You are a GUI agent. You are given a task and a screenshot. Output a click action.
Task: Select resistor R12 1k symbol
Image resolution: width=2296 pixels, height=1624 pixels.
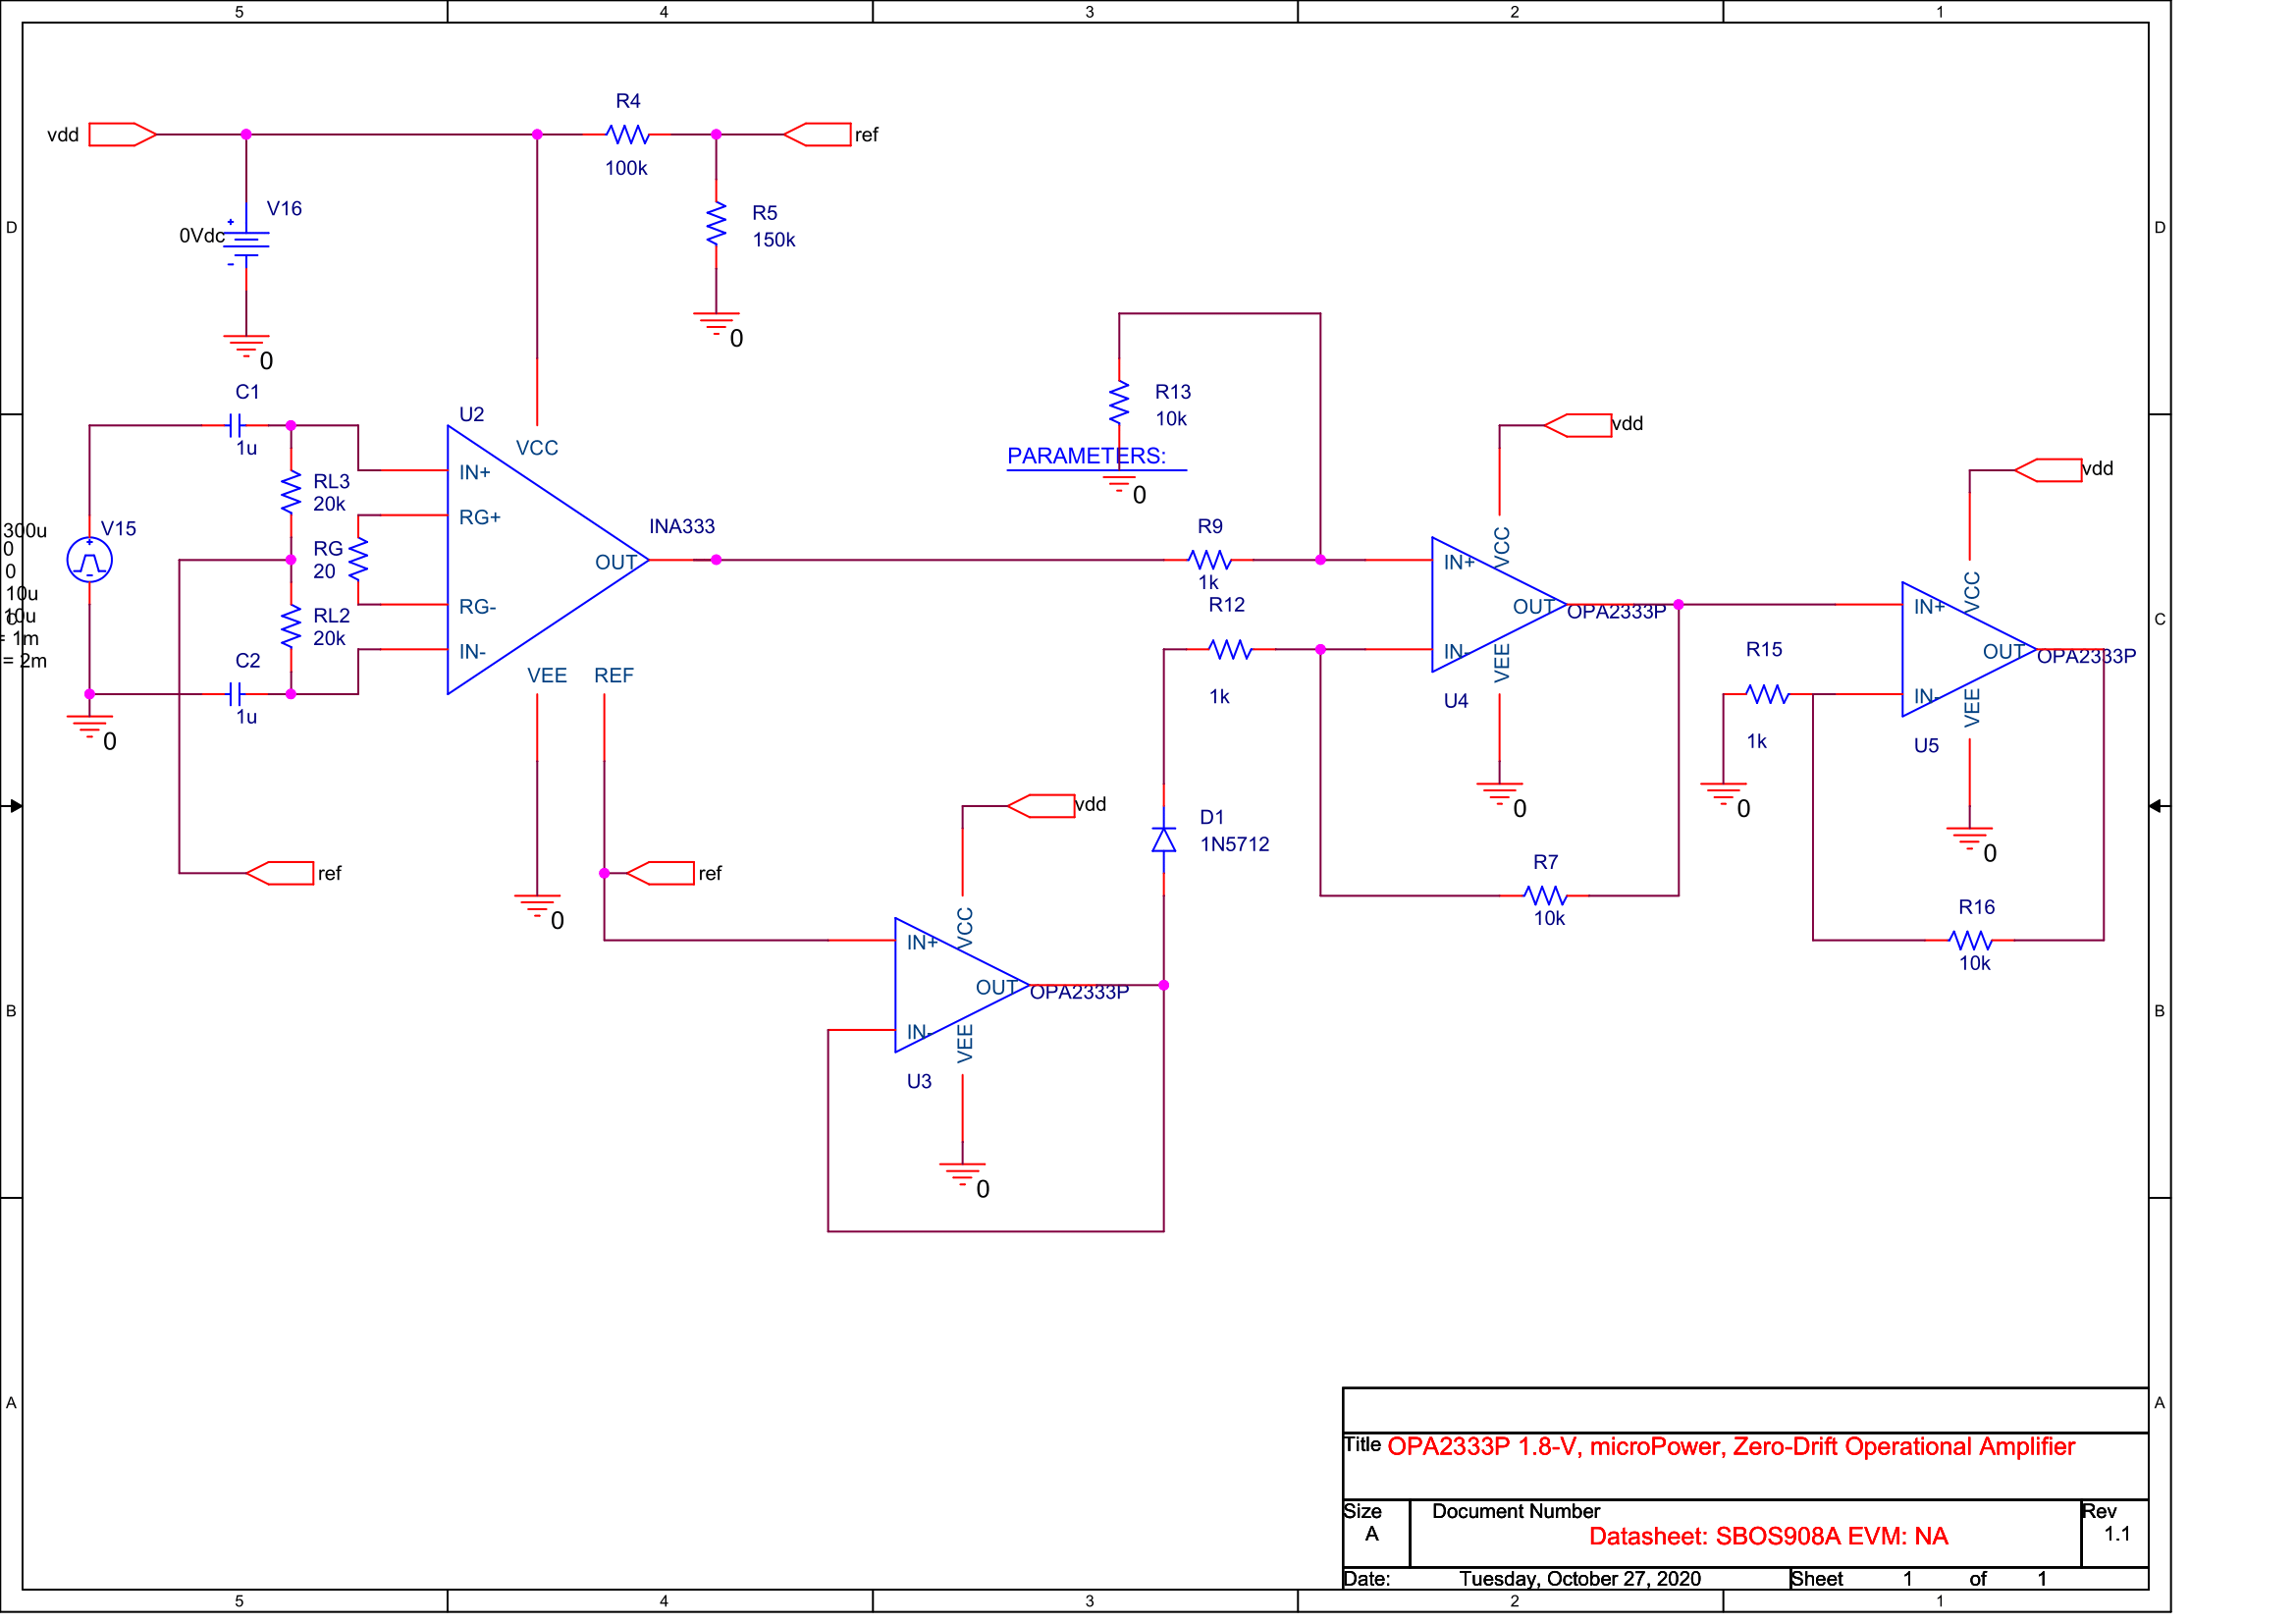1231,650
